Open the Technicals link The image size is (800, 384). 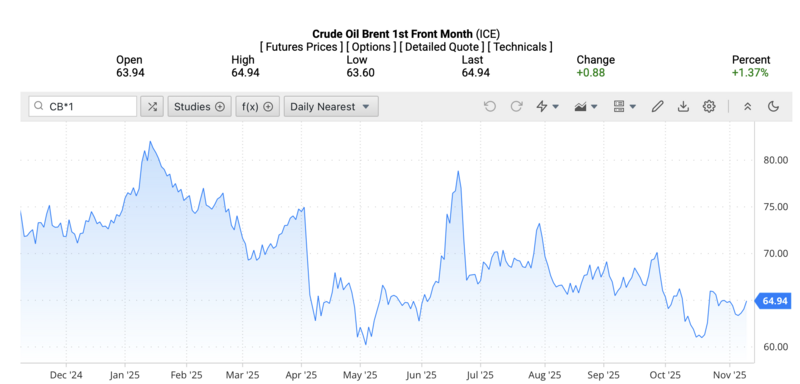[520, 47]
